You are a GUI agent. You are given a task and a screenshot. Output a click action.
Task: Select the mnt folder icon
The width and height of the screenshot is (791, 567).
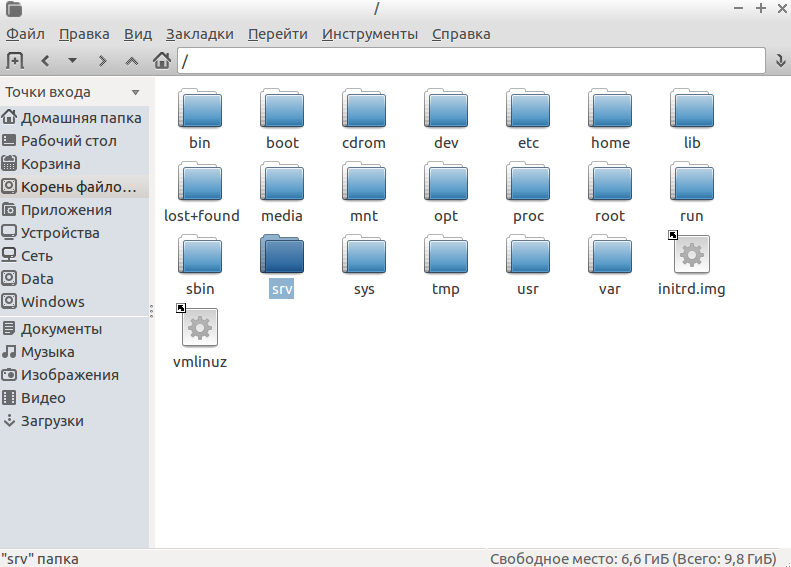click(364, 182)
